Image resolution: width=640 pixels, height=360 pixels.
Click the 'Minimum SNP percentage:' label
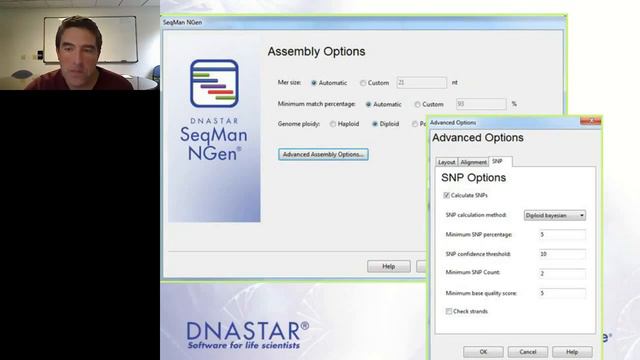479,235
